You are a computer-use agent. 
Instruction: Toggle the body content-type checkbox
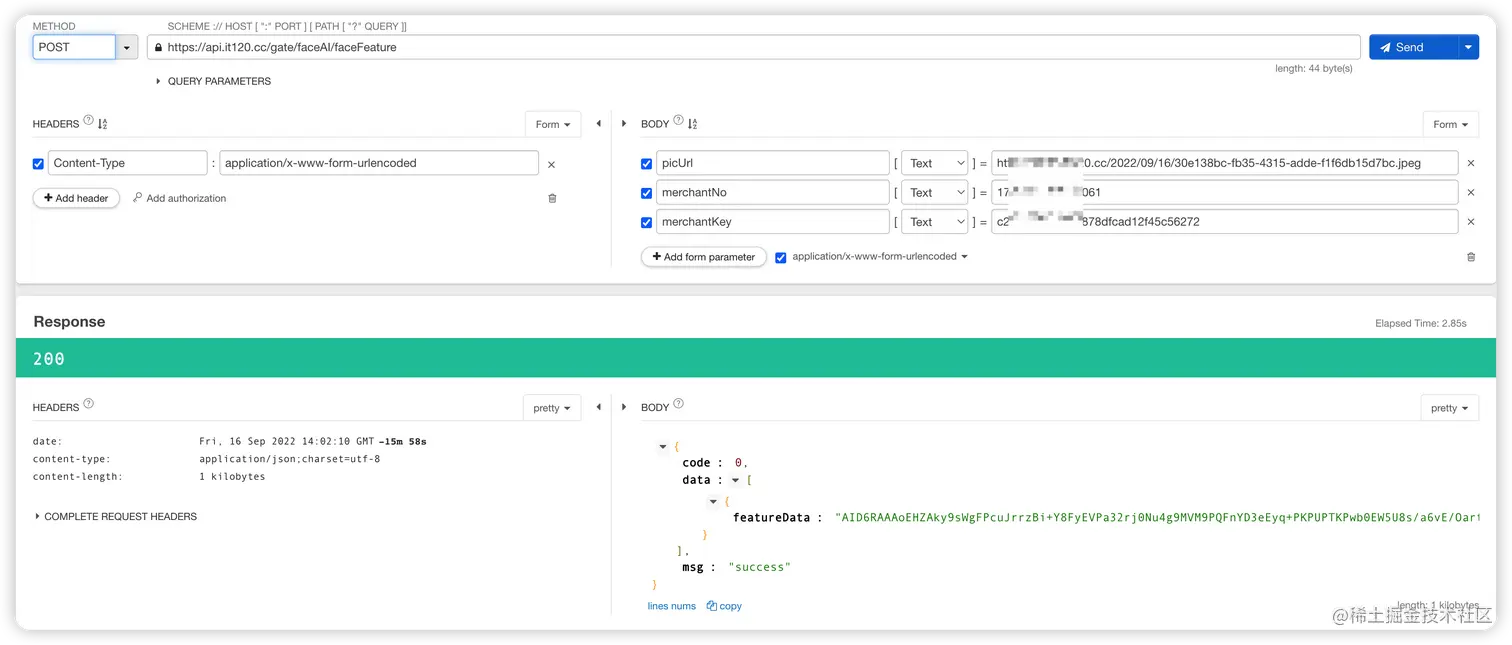[781, 257]
